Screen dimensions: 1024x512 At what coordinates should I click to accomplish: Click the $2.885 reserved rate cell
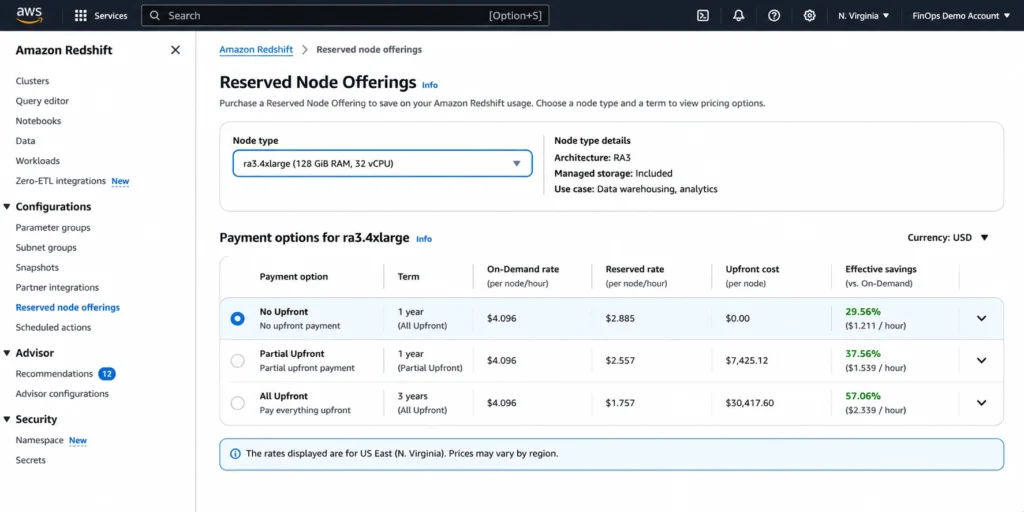(x=620, y=319)
